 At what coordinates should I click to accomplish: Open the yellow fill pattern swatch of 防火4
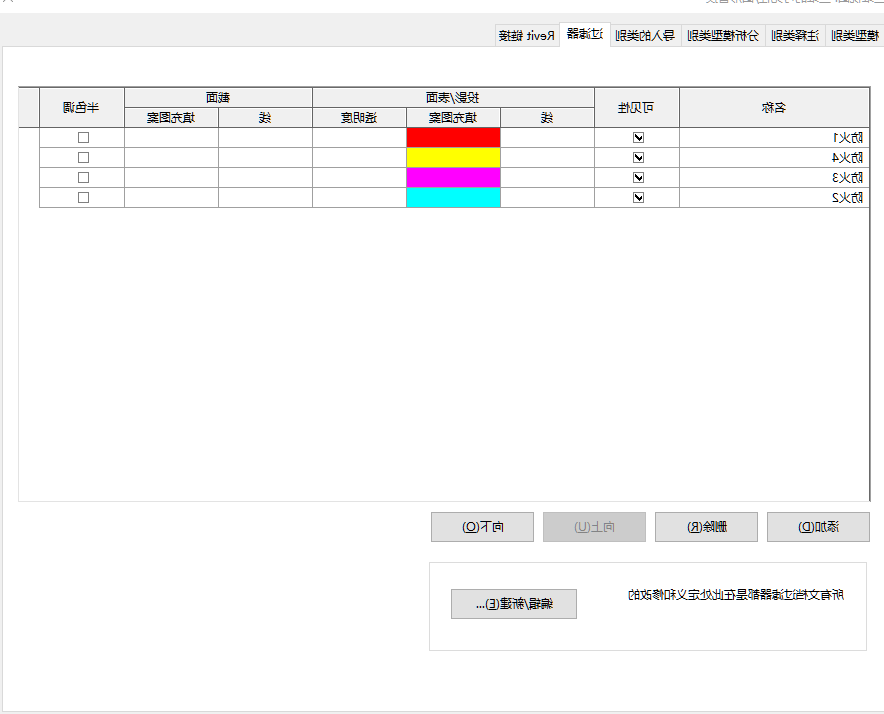point(453,158)
